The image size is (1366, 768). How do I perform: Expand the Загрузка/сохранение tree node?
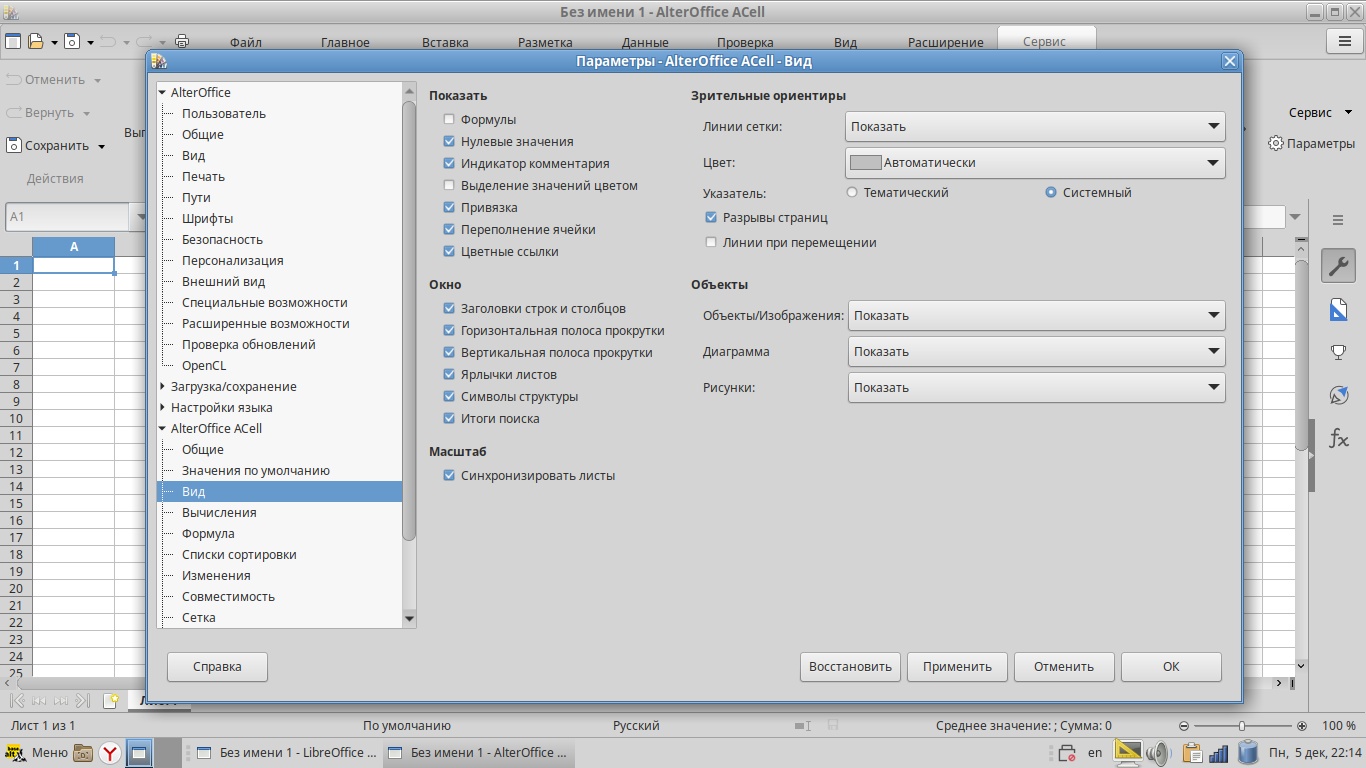click(162, 386)
